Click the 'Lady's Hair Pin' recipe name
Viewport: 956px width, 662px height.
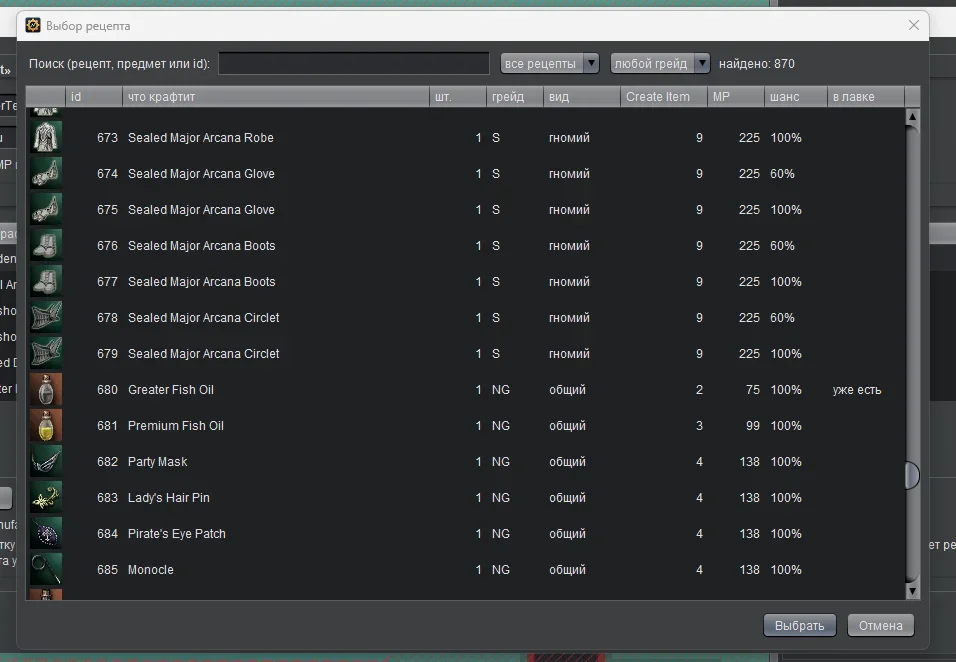(x=169, y=497)
